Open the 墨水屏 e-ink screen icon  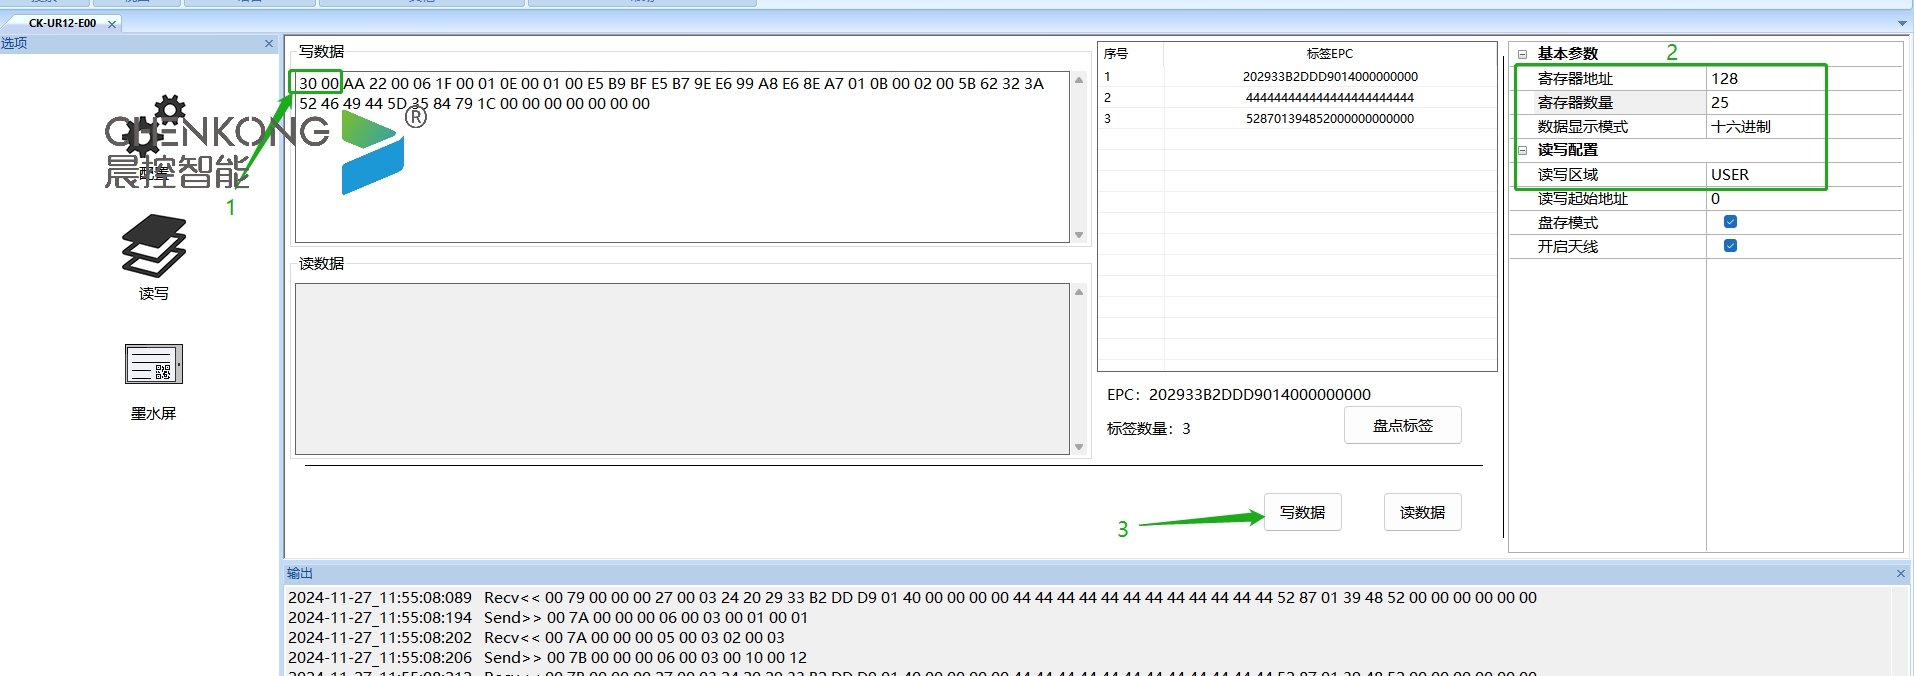153,365
